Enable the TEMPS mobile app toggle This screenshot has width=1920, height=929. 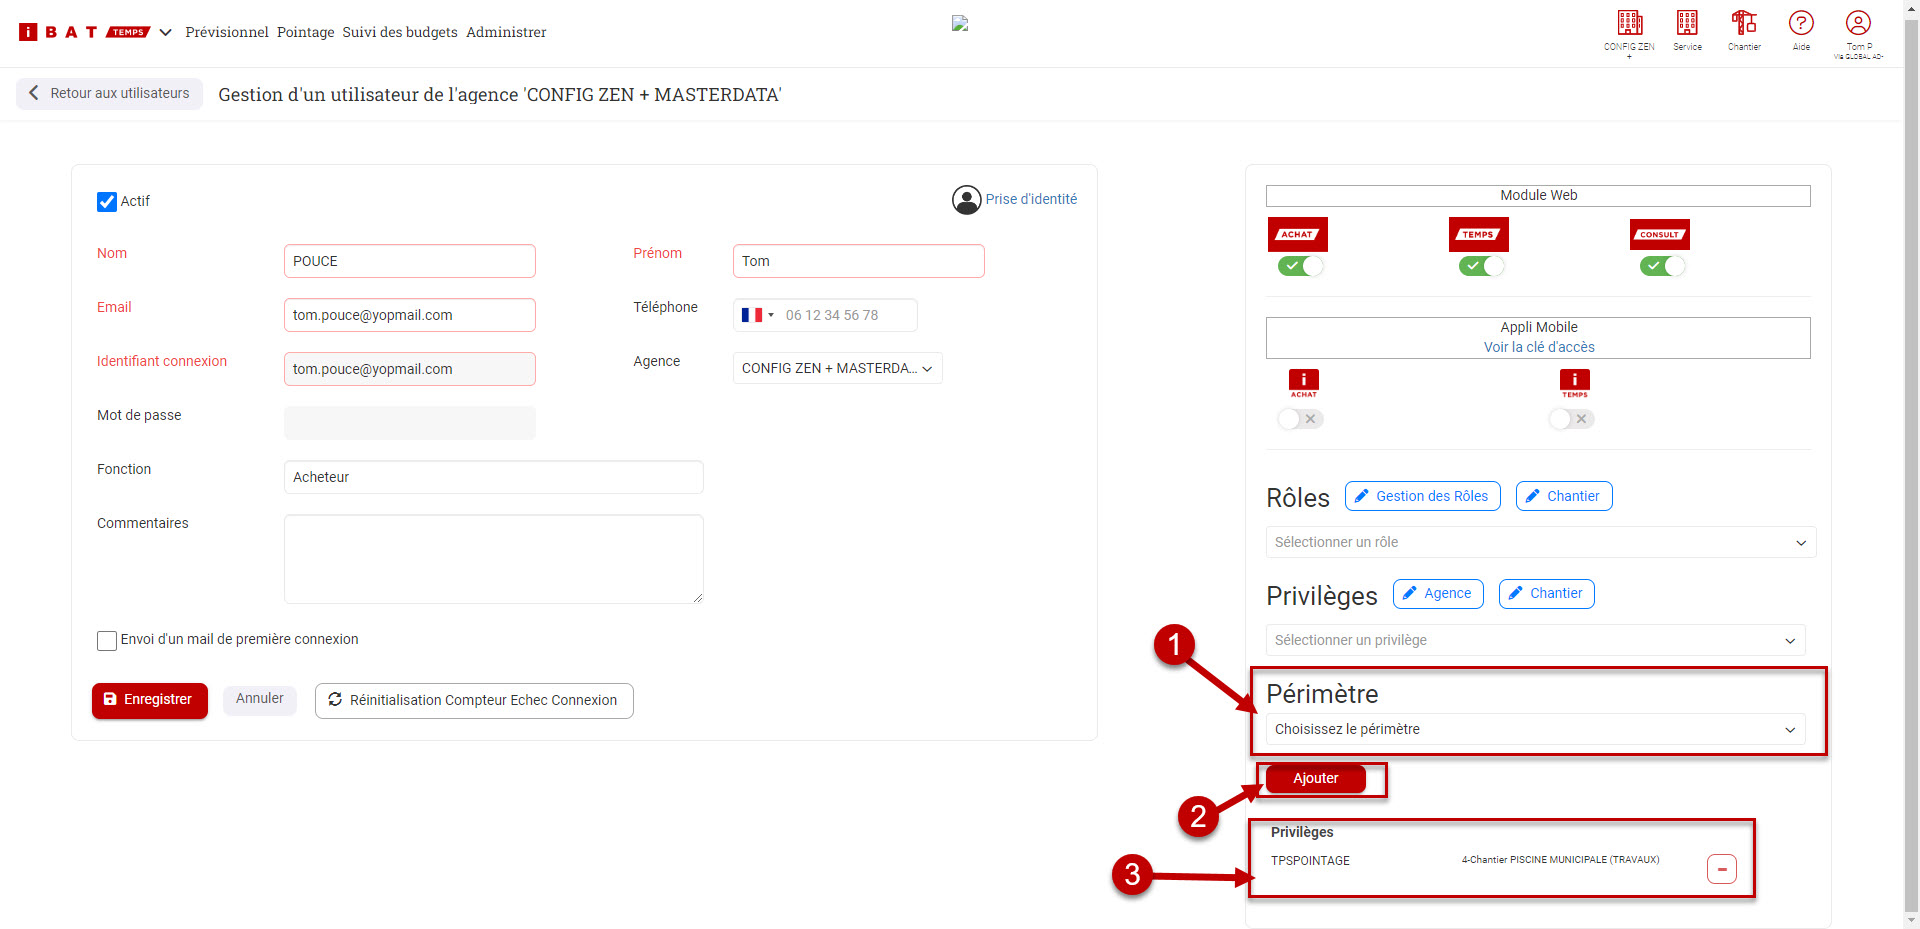[x=1571, y=419]
